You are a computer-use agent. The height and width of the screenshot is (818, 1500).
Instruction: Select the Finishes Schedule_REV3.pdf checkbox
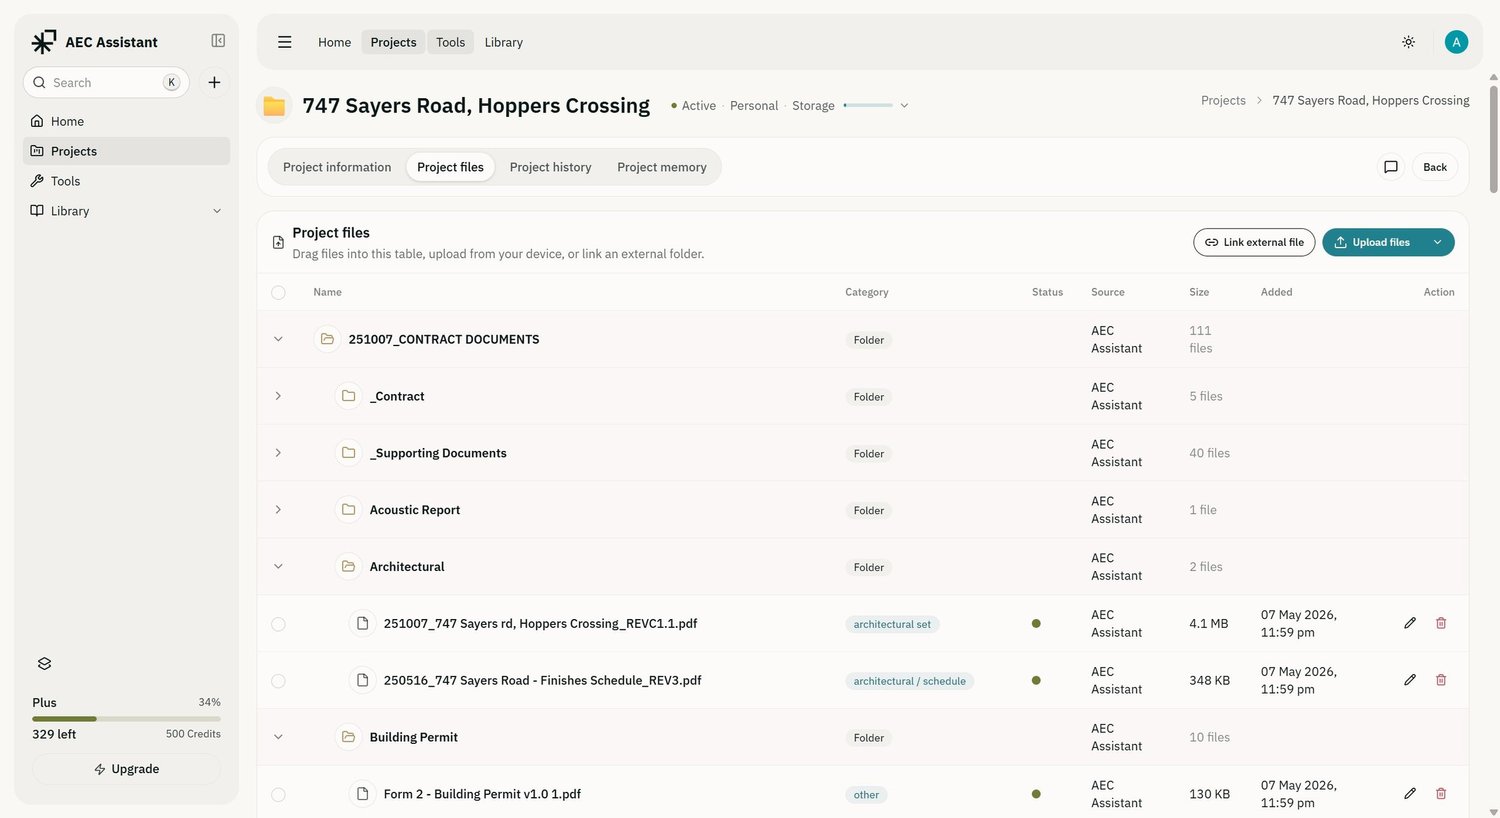coord(278,681)
